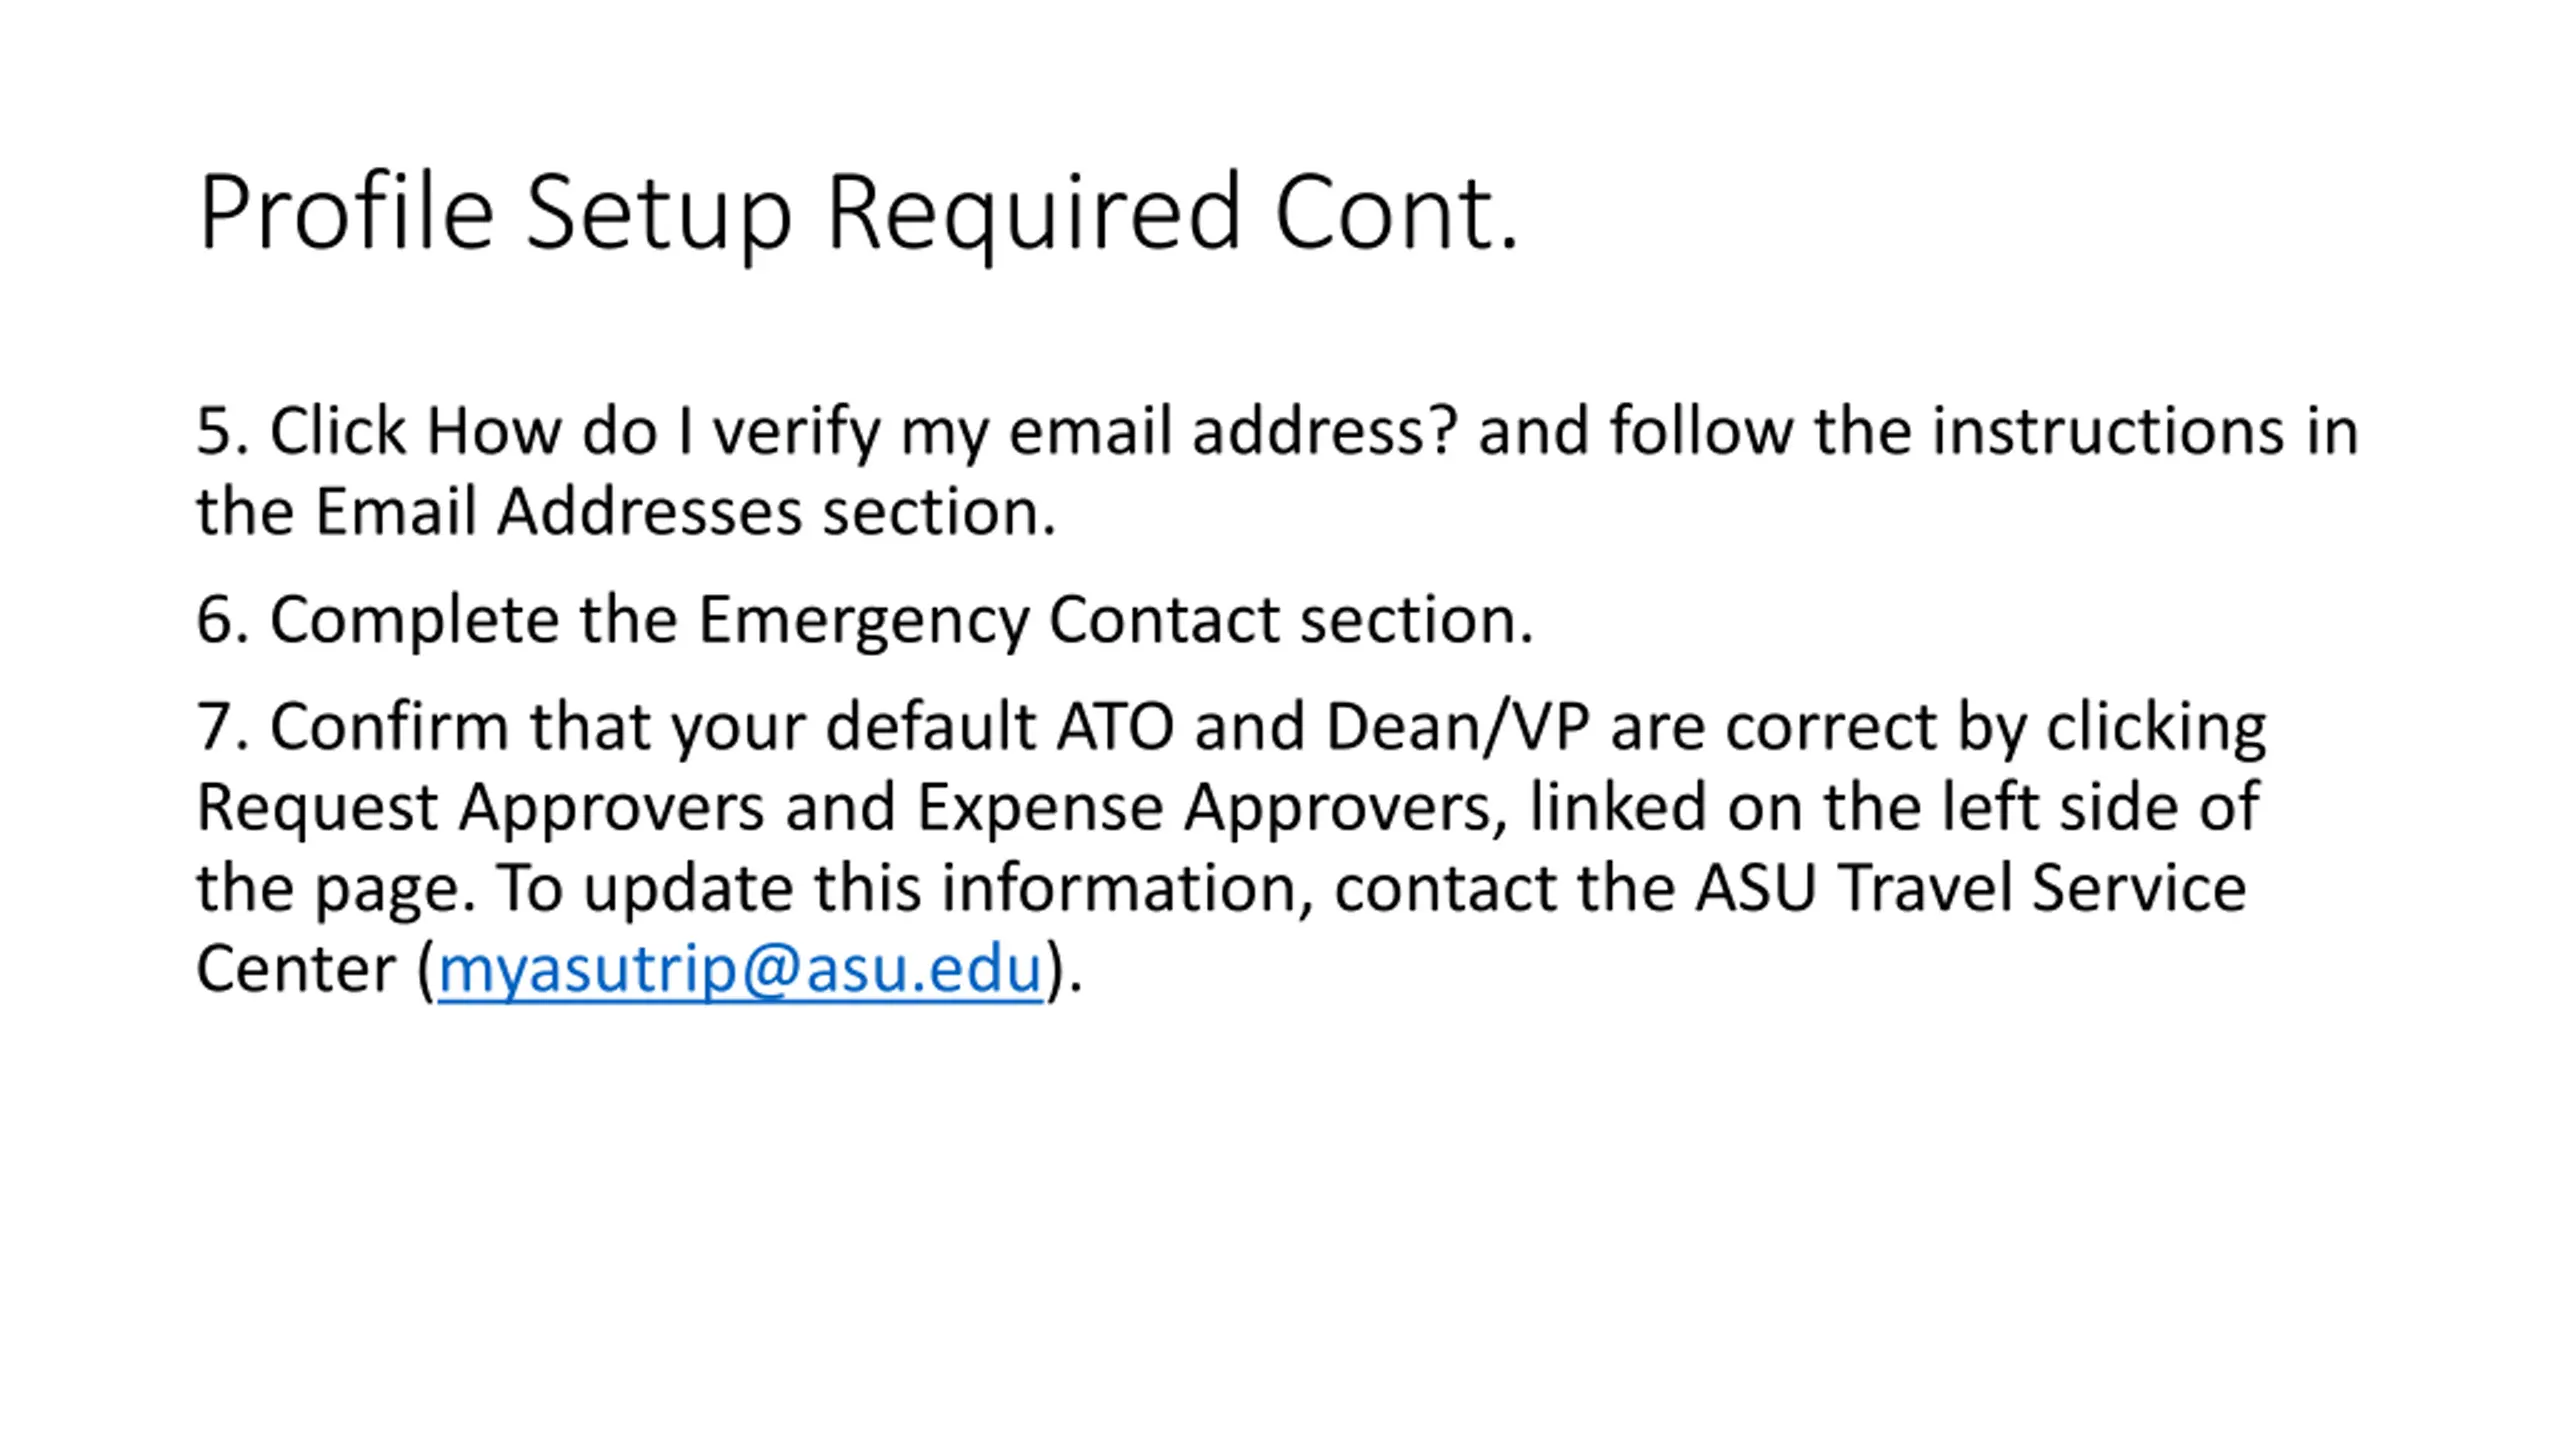
Task: Click the step 7 number
Action: [222, 727]
